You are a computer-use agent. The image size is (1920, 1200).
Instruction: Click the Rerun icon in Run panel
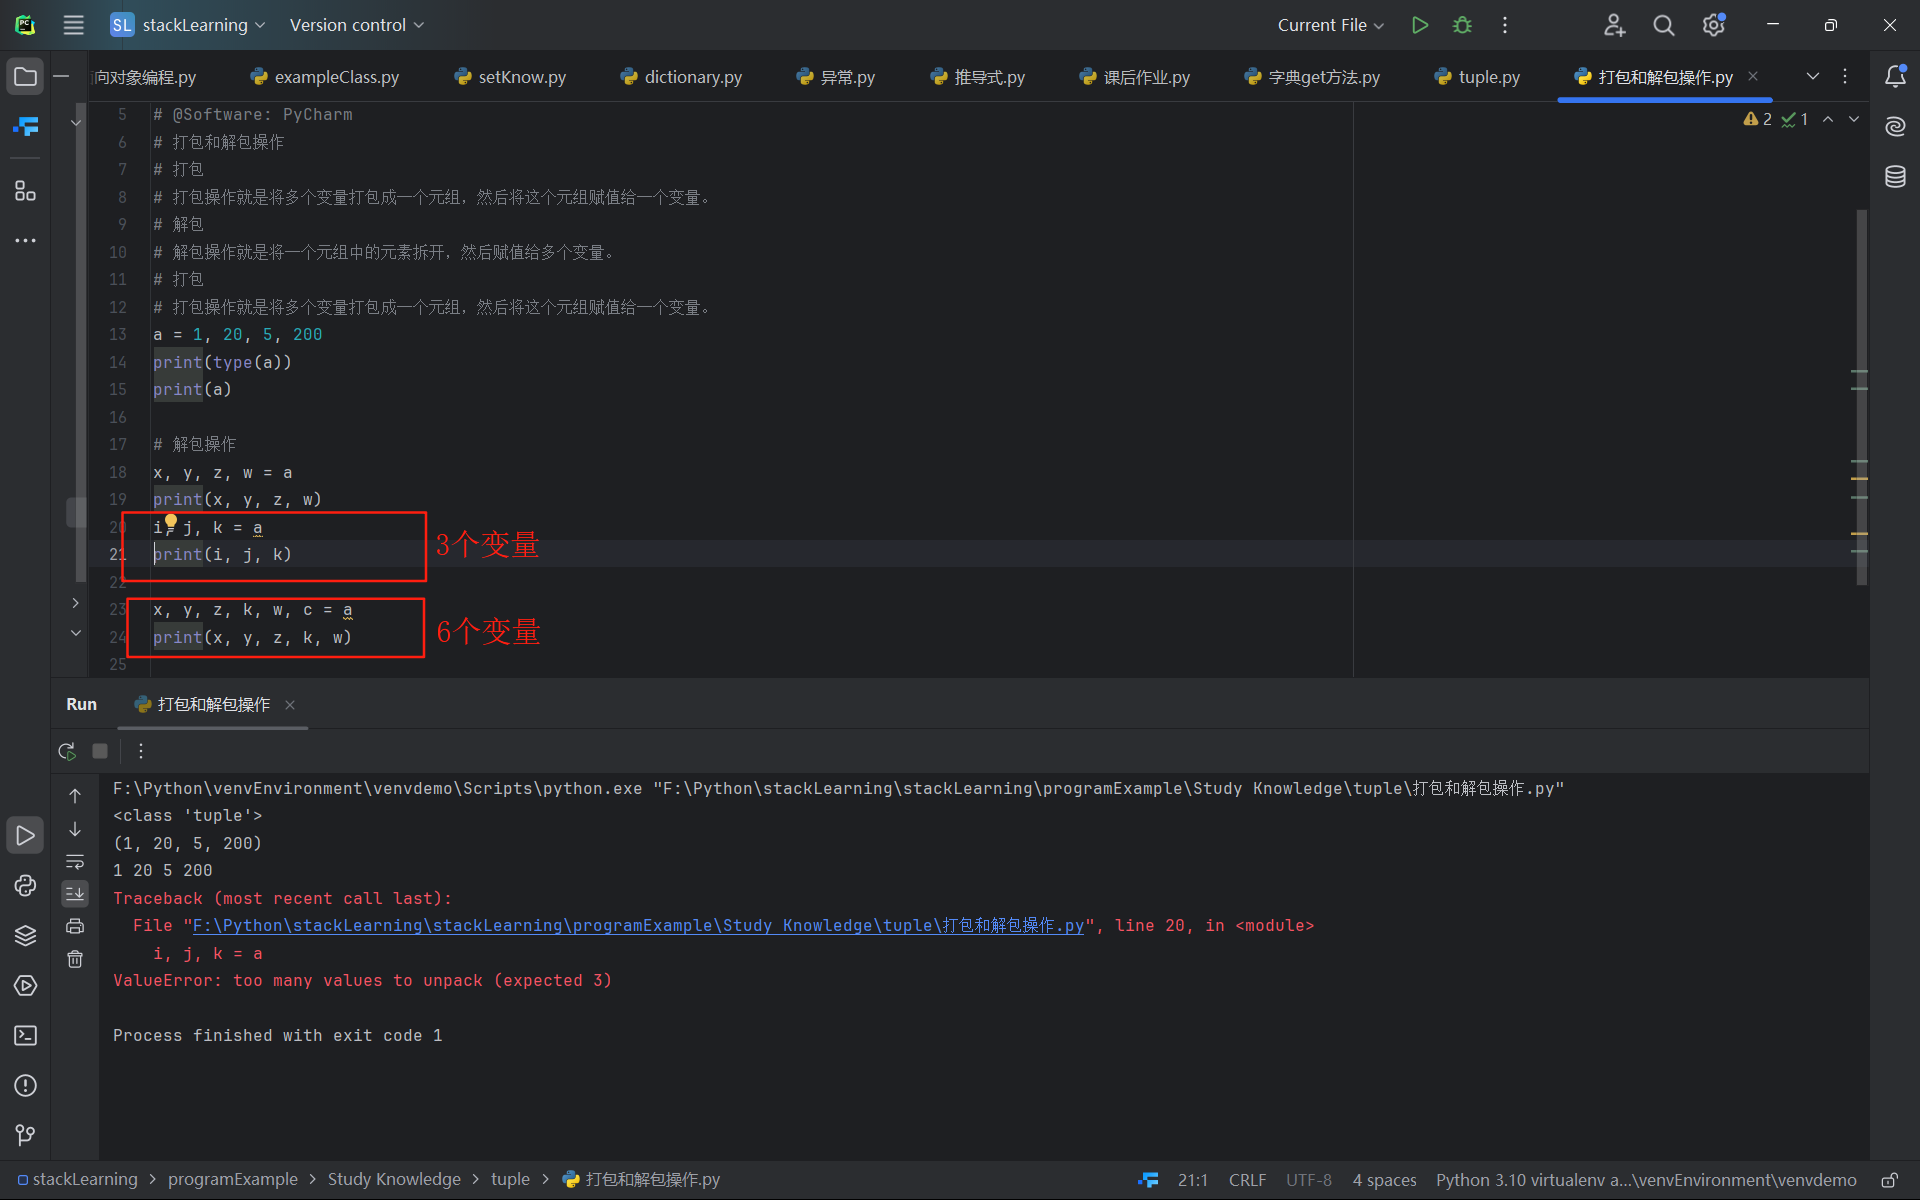pyautogui.click(x=67, y=751)
